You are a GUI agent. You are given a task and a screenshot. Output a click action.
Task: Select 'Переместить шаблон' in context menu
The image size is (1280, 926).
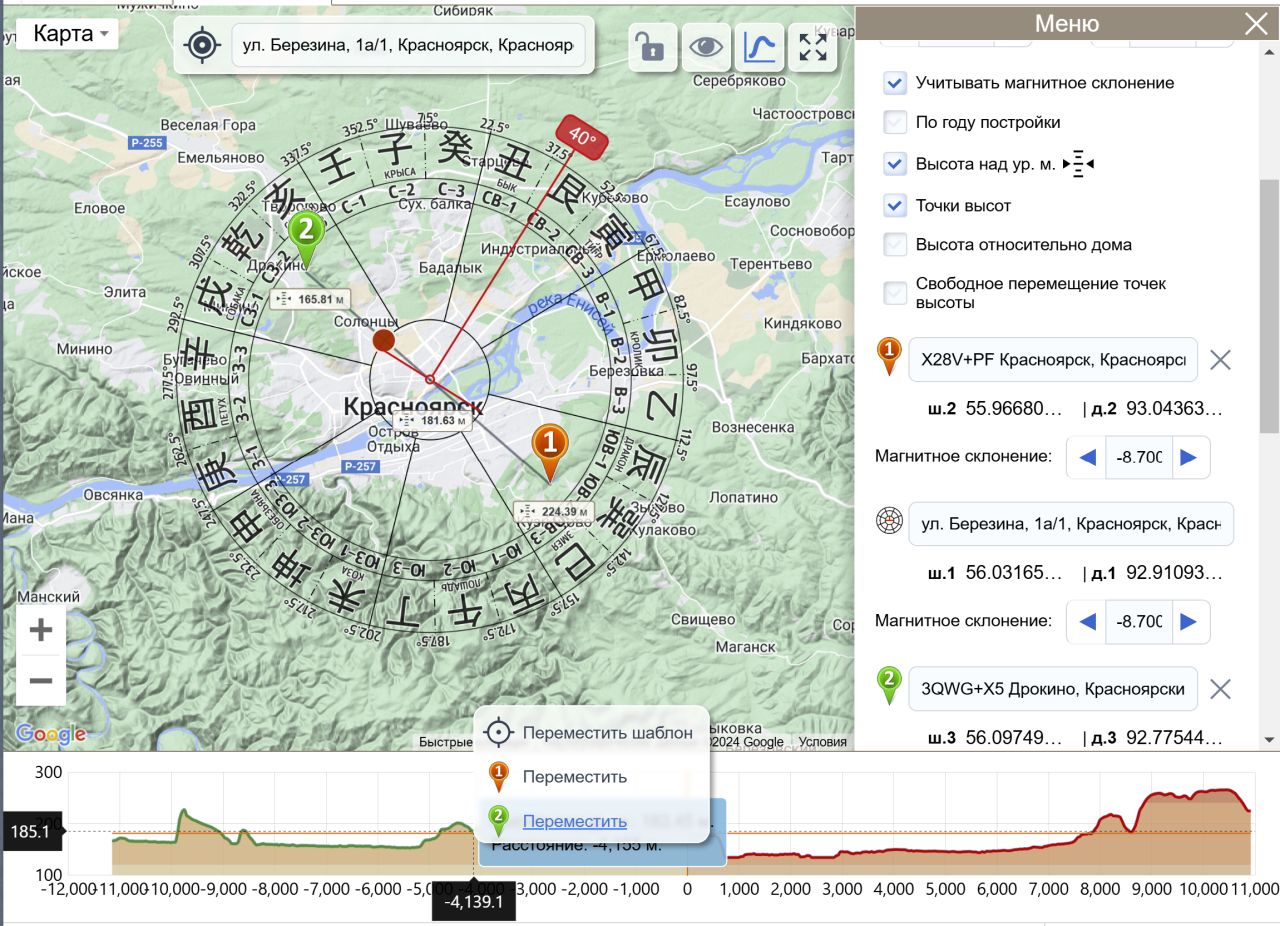(x=606, y=733)
